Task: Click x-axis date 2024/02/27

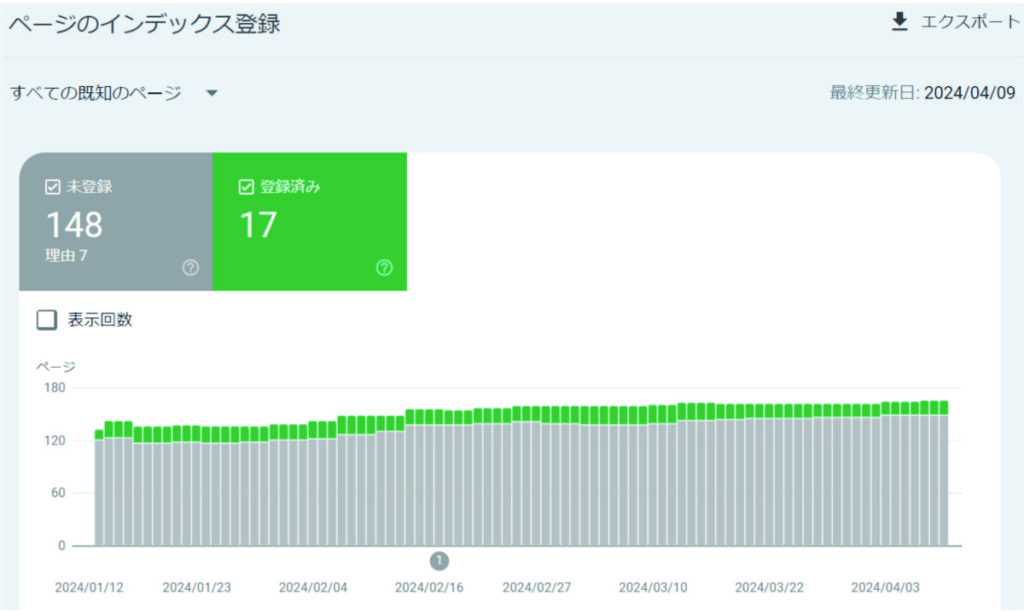Action: (x=536, y=587)
